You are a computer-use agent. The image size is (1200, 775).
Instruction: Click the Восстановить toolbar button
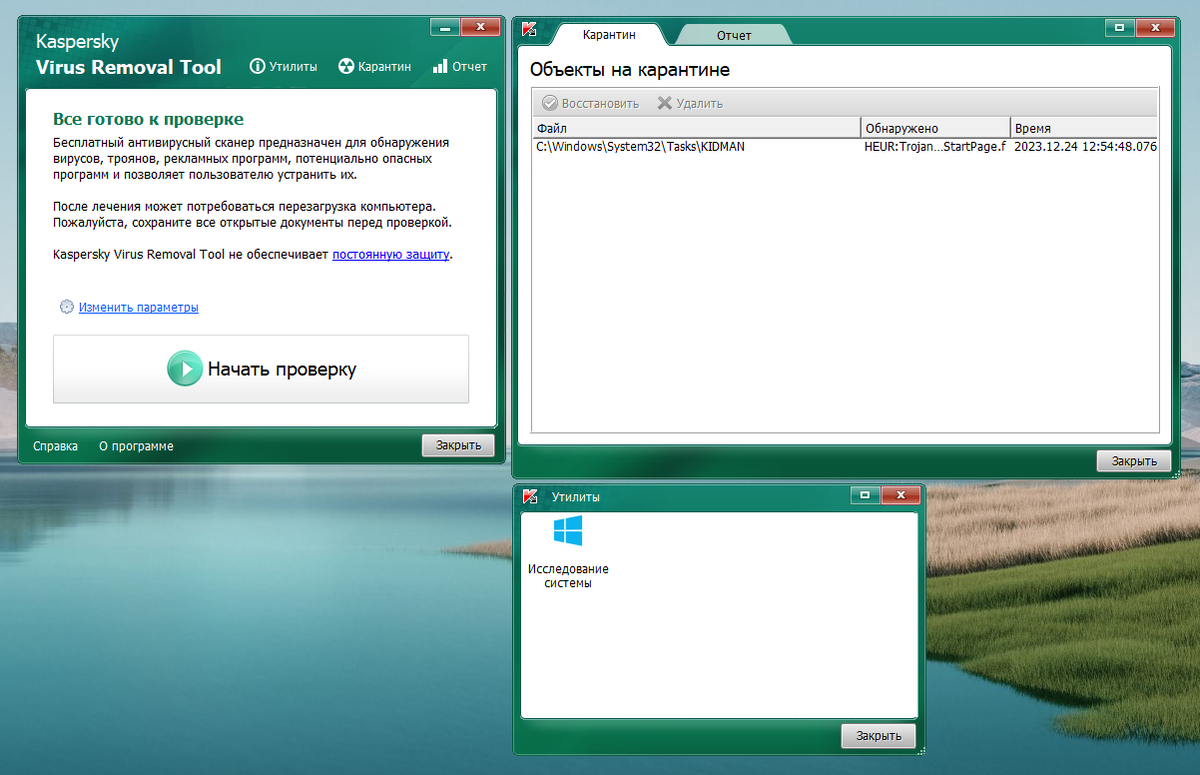pos(590,103)
